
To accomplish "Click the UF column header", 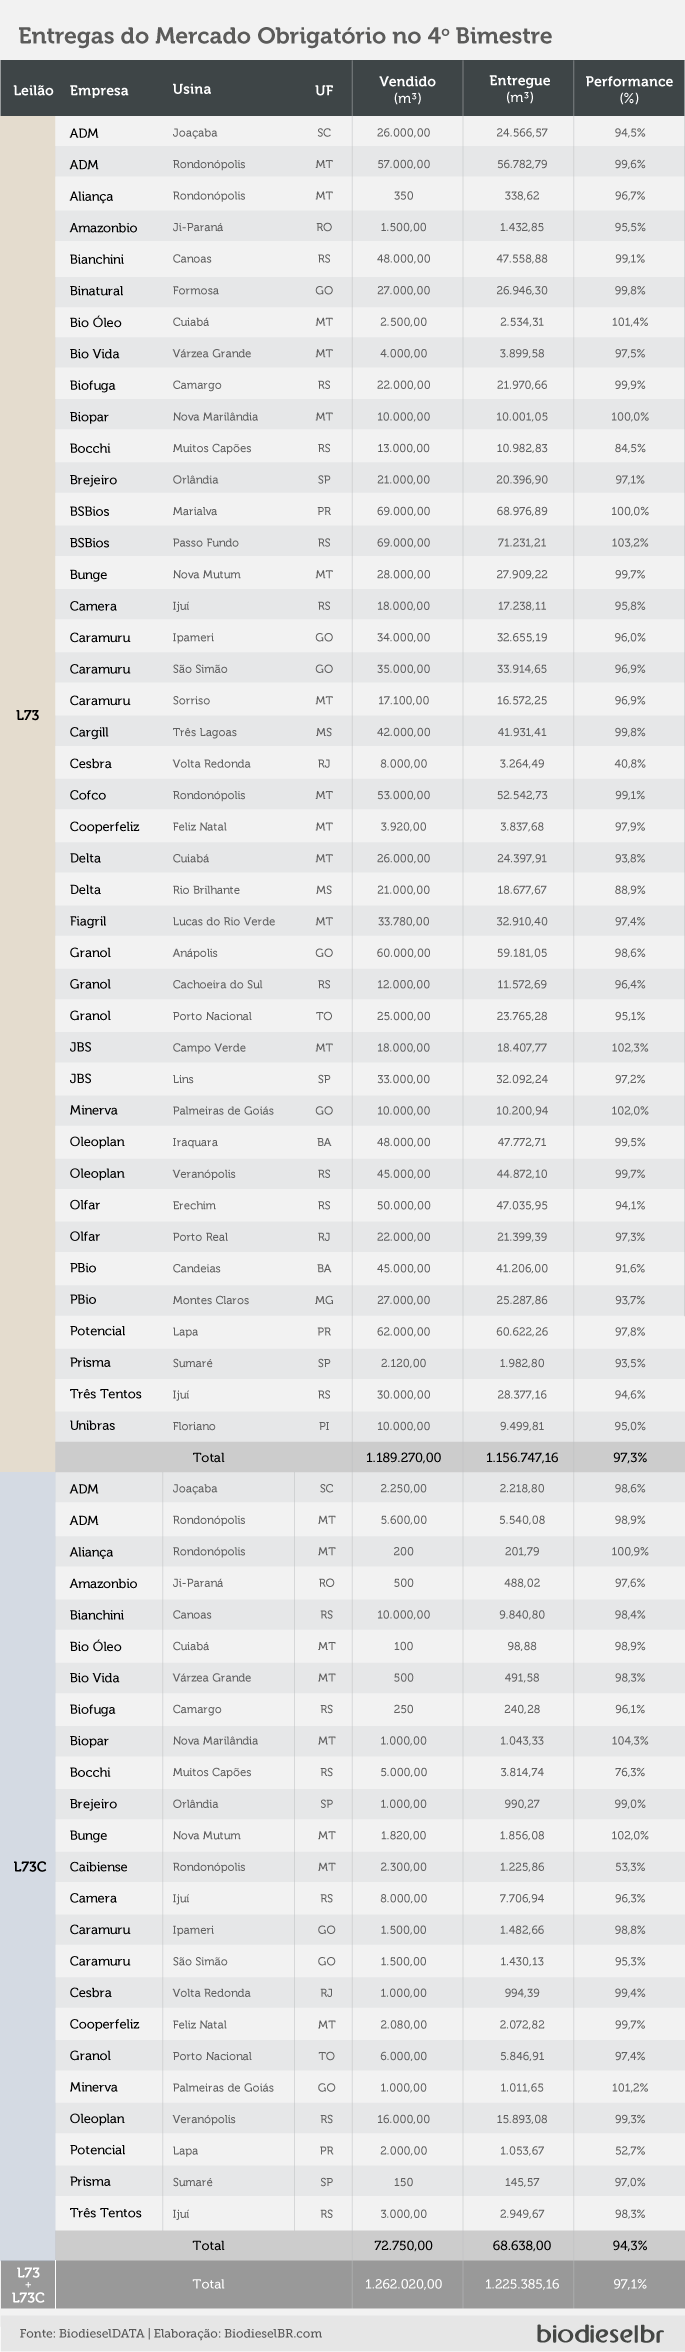I will click(x=324, y=90).
